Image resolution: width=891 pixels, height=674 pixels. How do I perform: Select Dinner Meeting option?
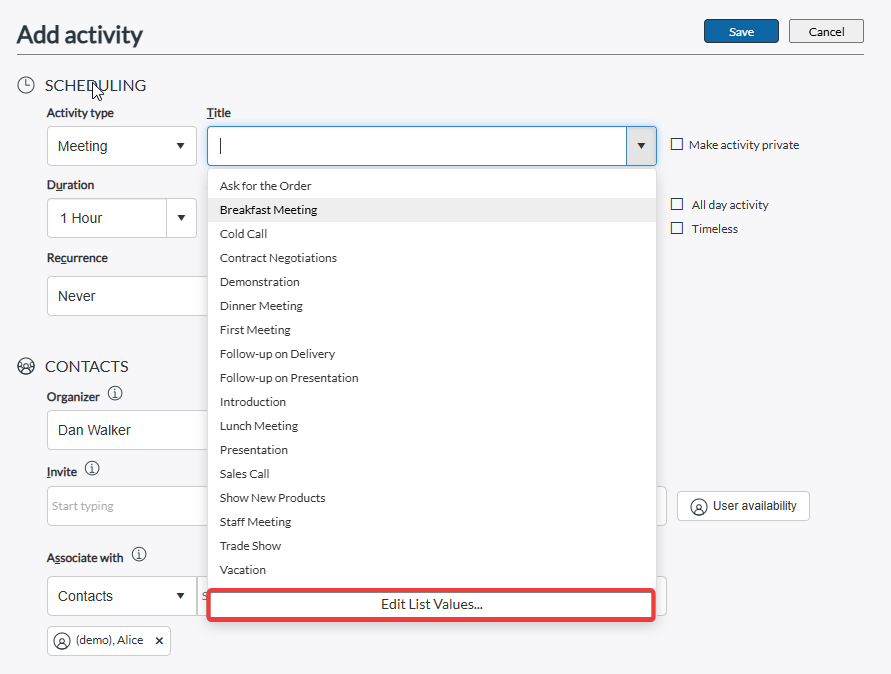click(432, 306)
